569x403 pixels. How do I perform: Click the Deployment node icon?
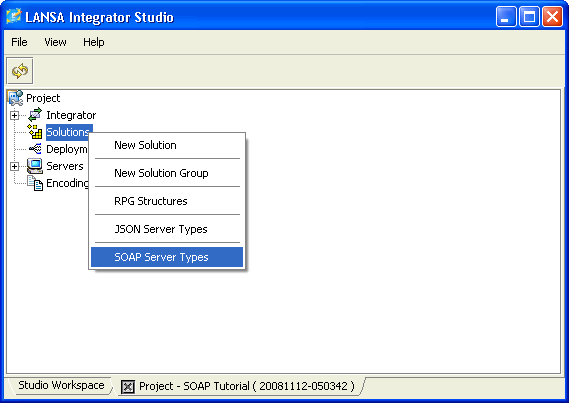click(x=35, y=149)
